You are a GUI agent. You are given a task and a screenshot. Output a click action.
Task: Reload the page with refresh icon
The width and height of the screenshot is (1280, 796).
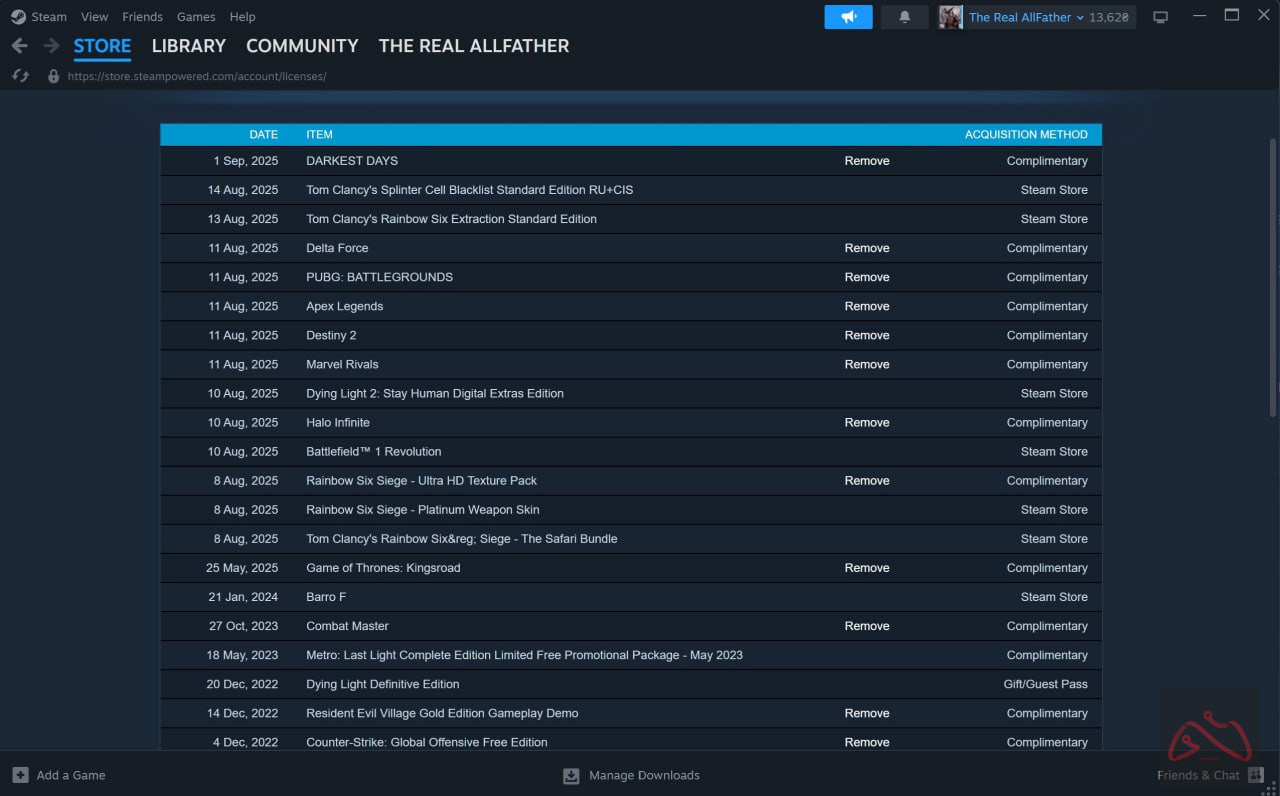pos(20,76)
